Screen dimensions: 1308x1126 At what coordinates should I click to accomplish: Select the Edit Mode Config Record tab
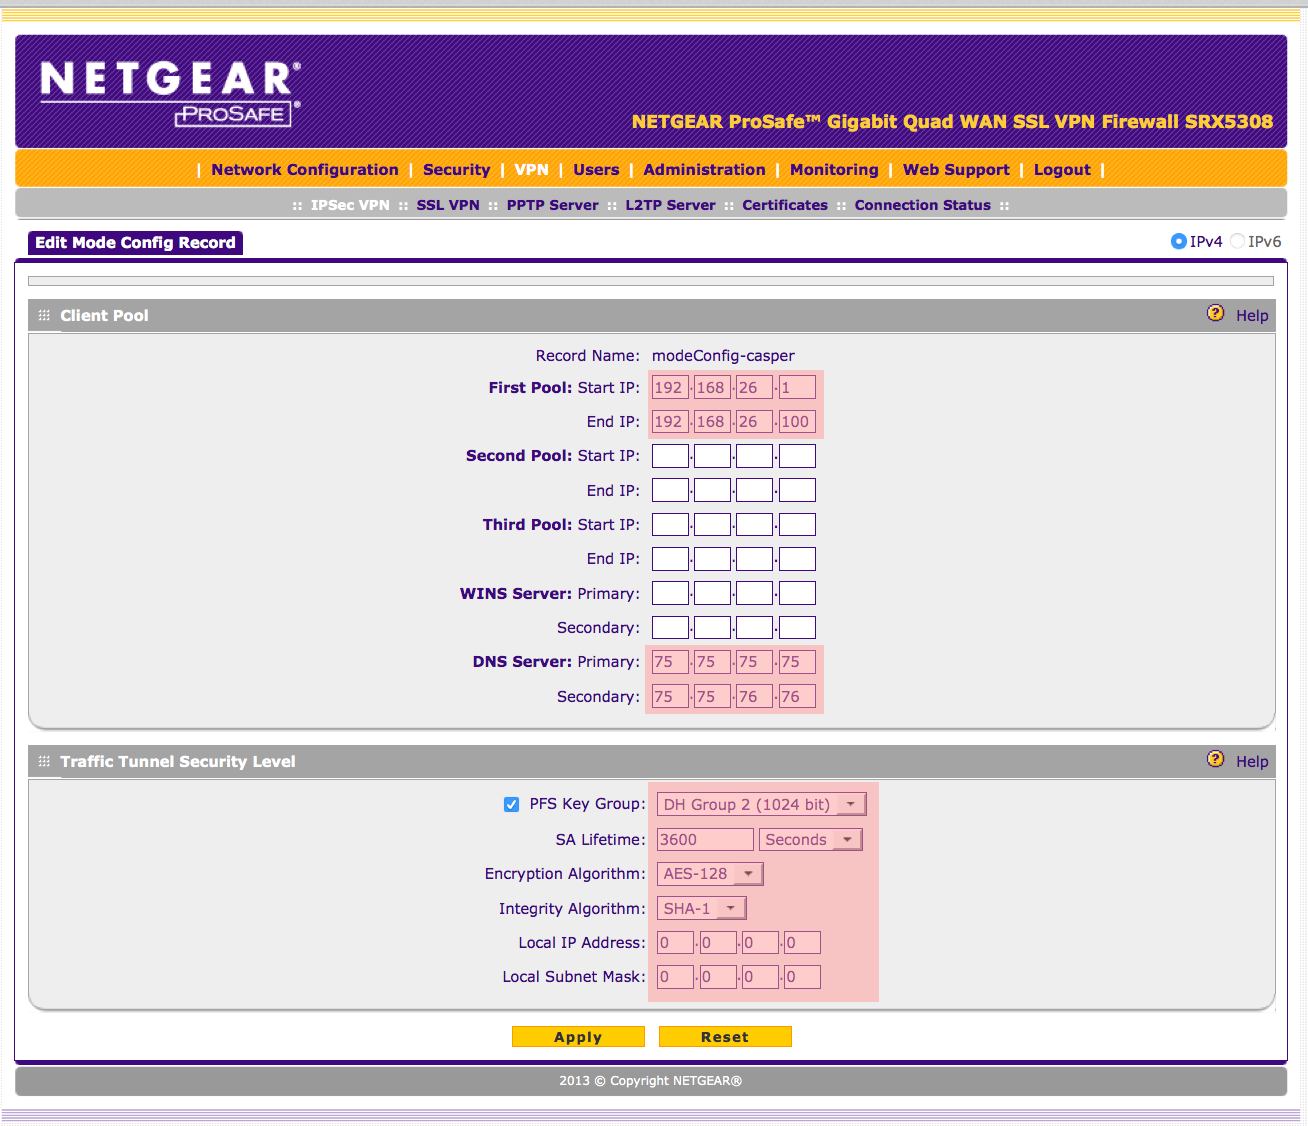135,242
